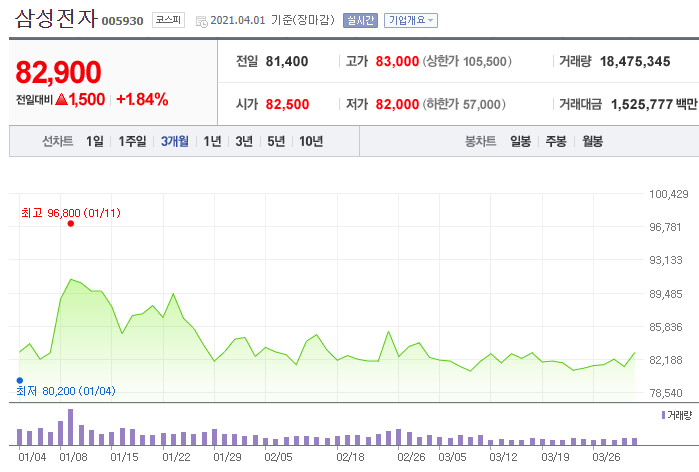Click the change amount 1,500
Image resolution: width=699 pixels, height=472 pixels.
[87, 99]
